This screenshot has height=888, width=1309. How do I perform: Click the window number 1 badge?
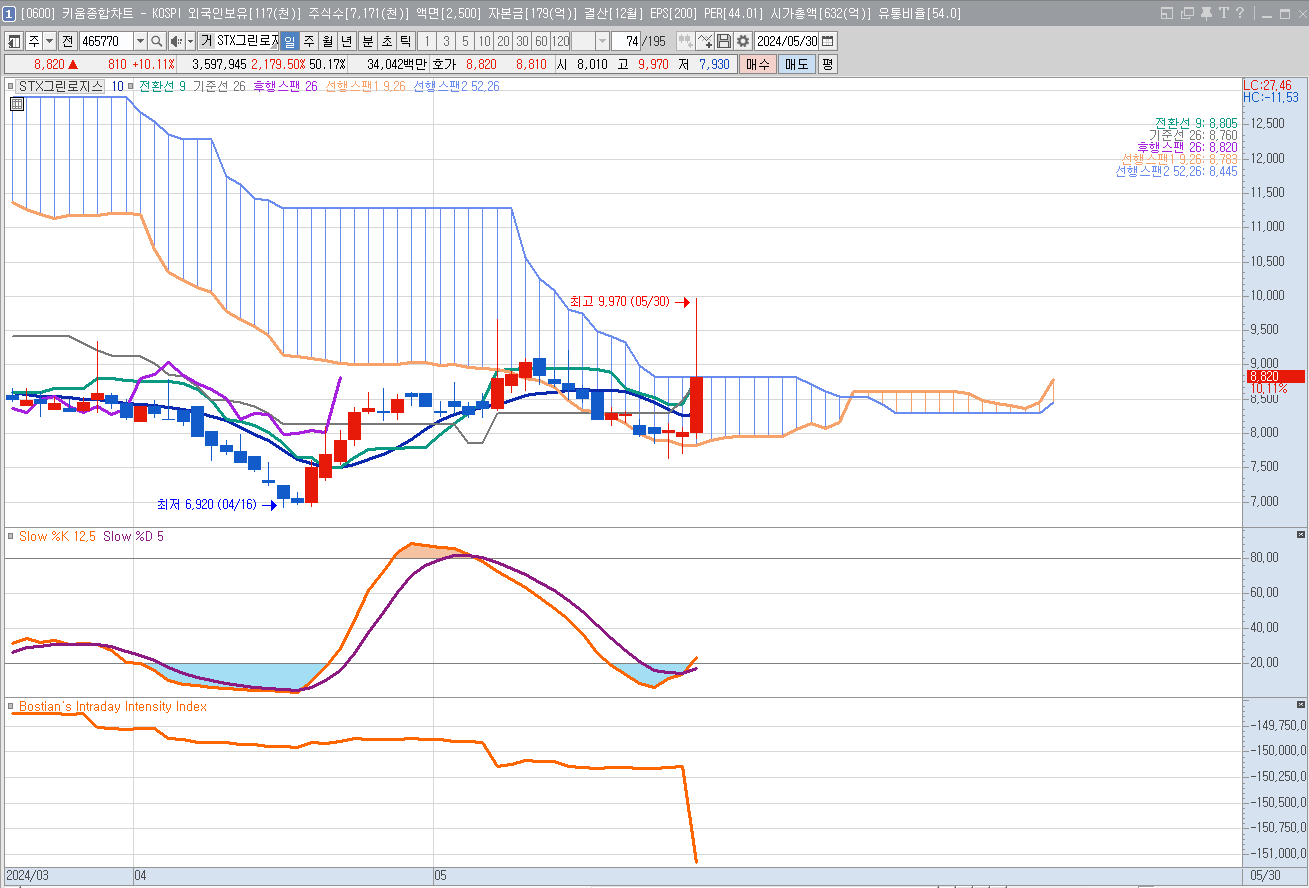(9, 13)
